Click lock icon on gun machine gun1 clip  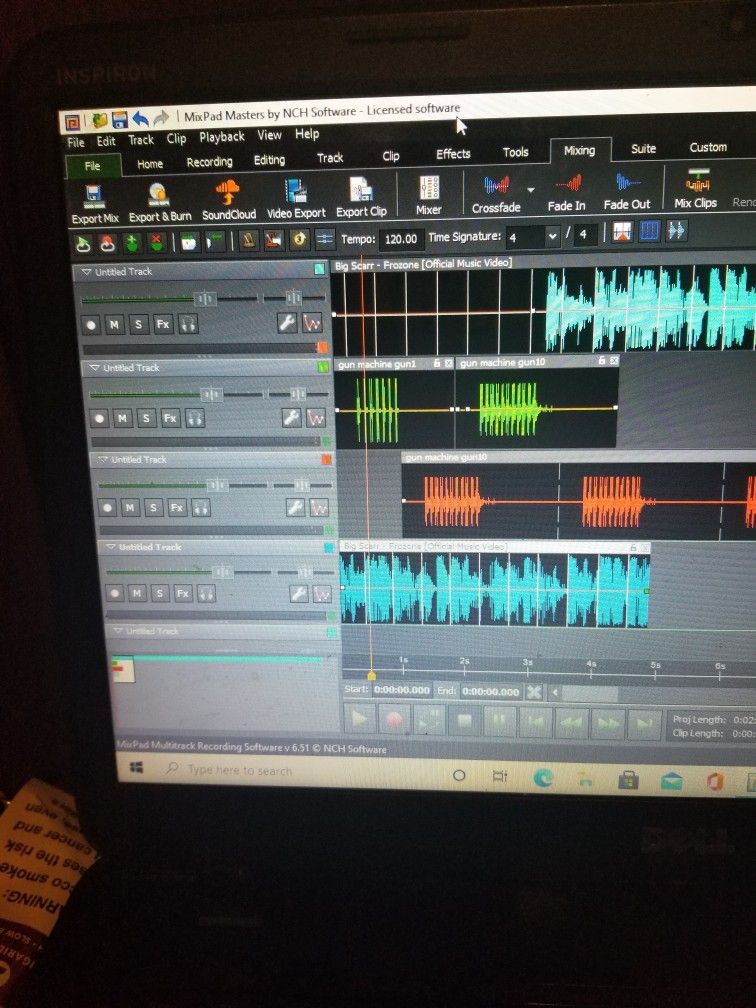point(436,364)
